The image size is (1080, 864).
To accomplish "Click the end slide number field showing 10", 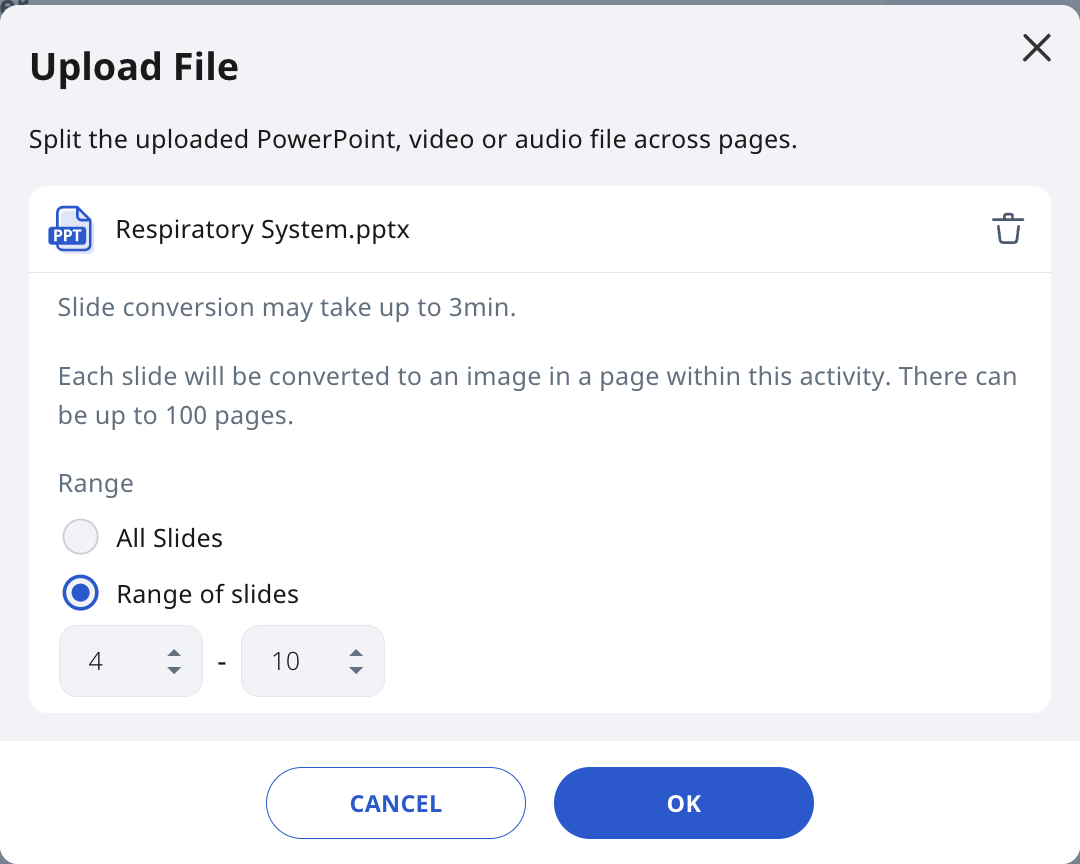I will click(x=292, y=661).
